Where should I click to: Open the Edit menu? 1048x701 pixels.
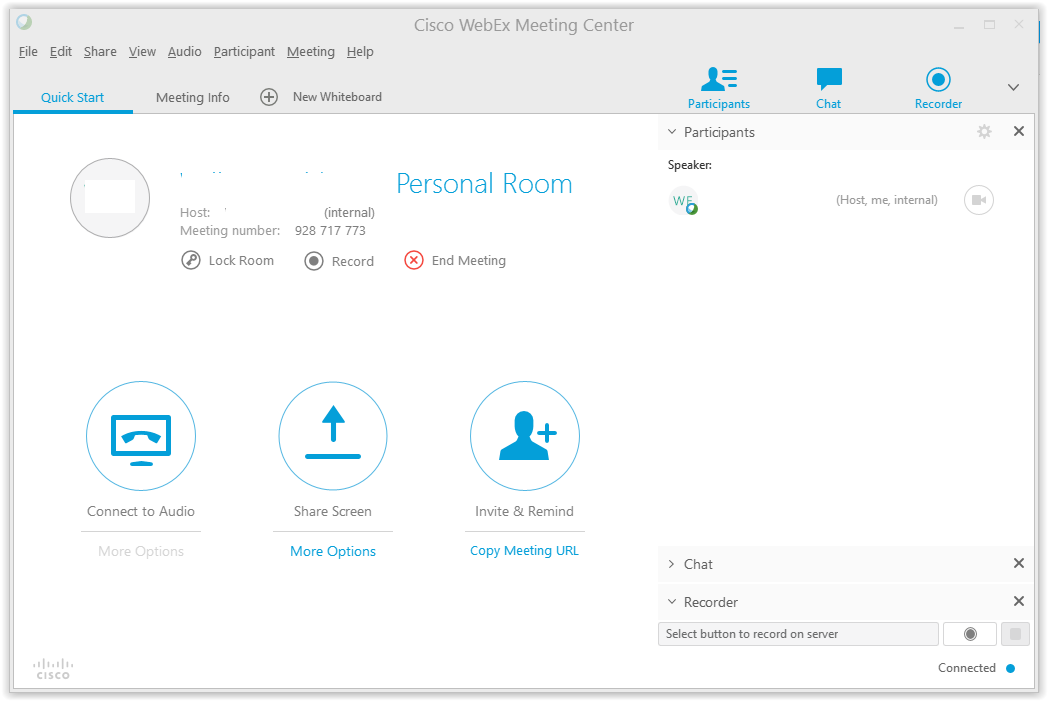click(61, 51)
